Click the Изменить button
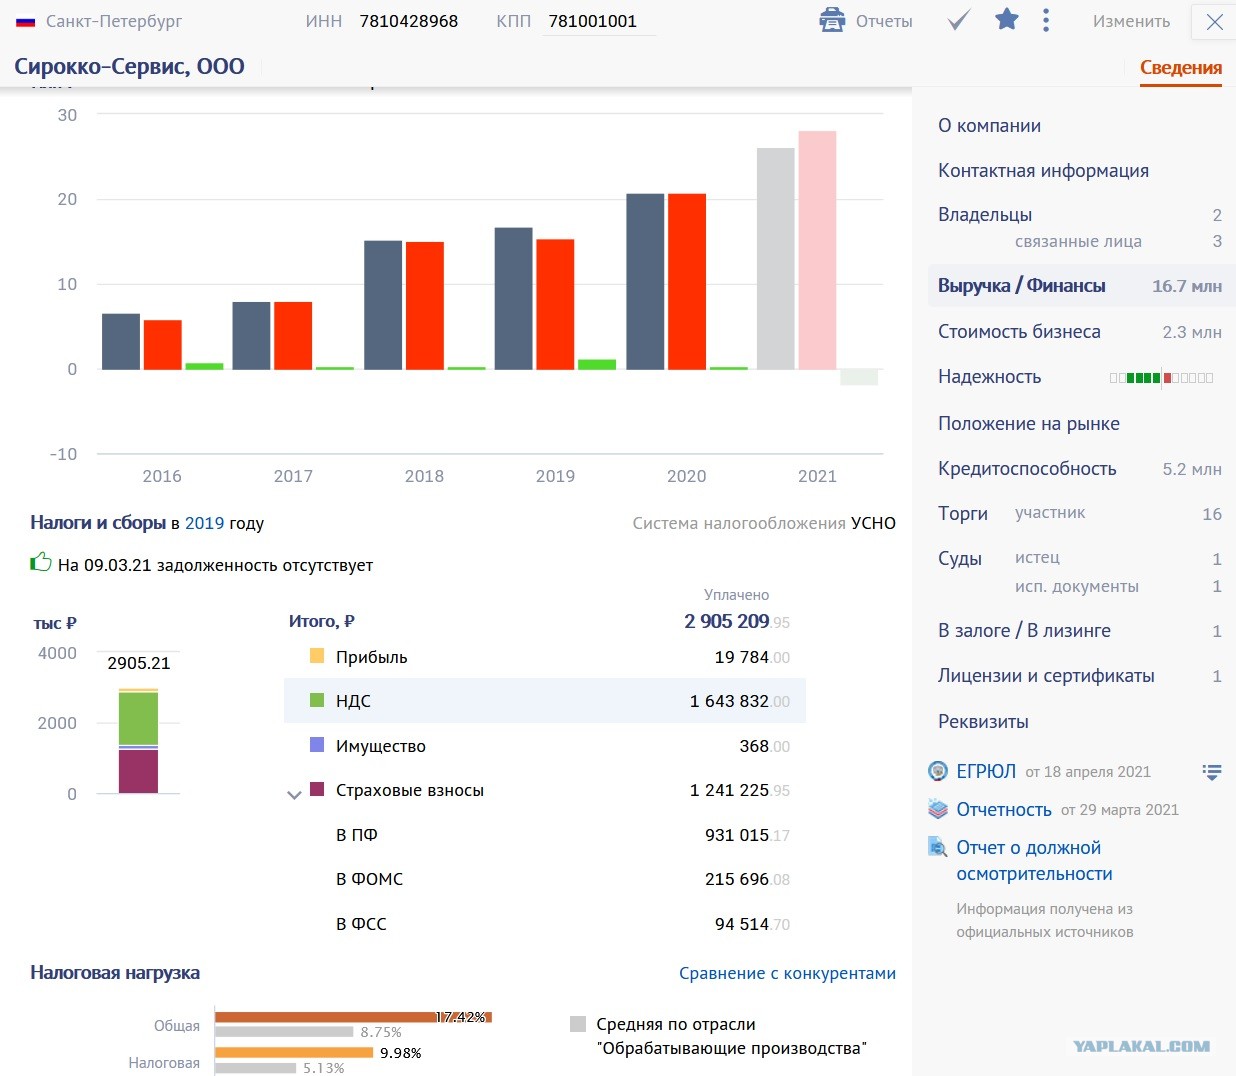 tap(1131, 21)
